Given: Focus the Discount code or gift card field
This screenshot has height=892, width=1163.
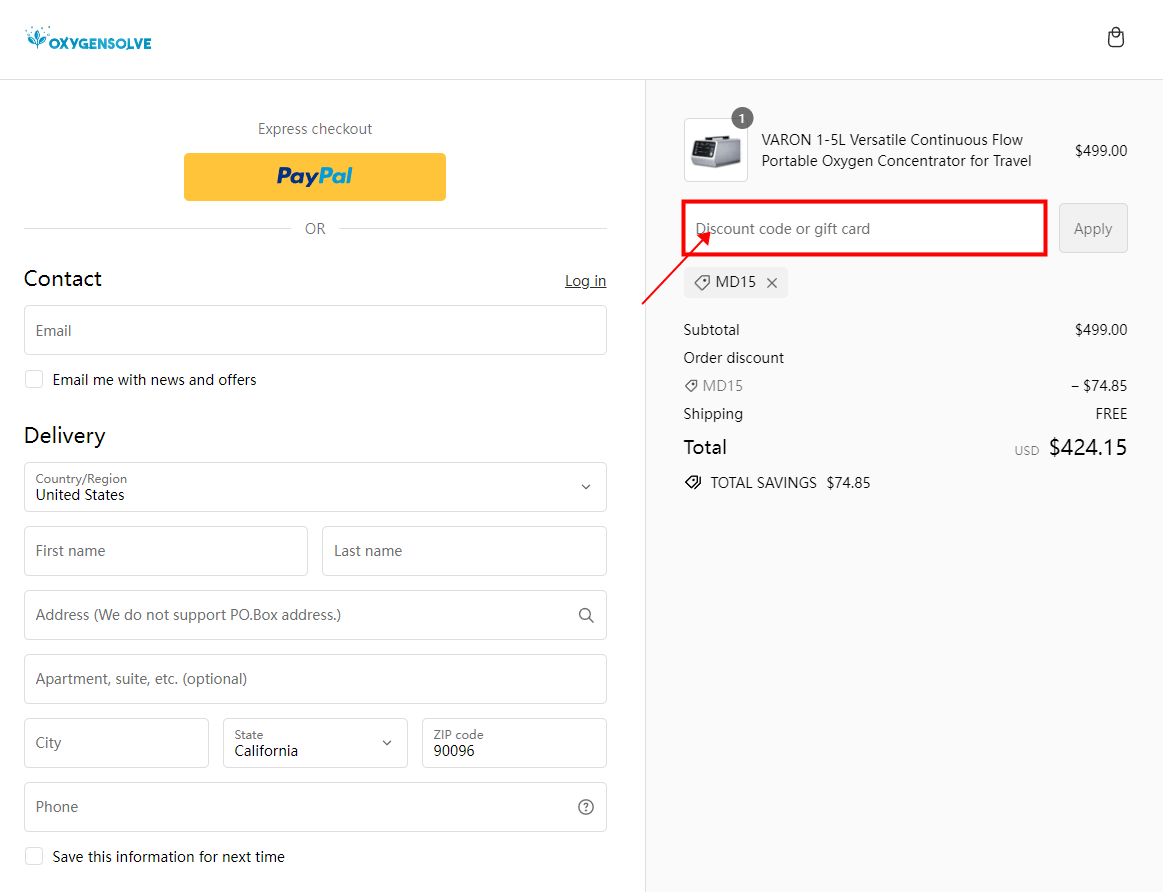Looking at the screenshot, I should point(865,229).
